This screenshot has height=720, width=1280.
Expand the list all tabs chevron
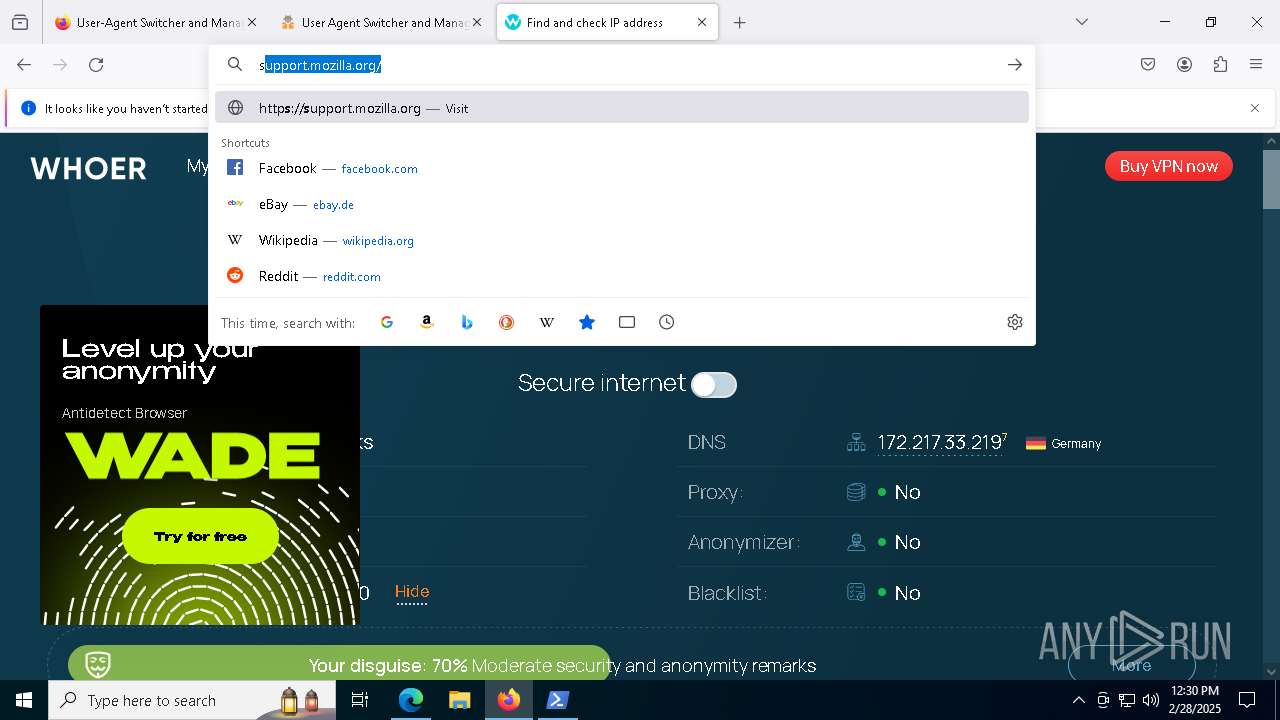pos(1082,22)
